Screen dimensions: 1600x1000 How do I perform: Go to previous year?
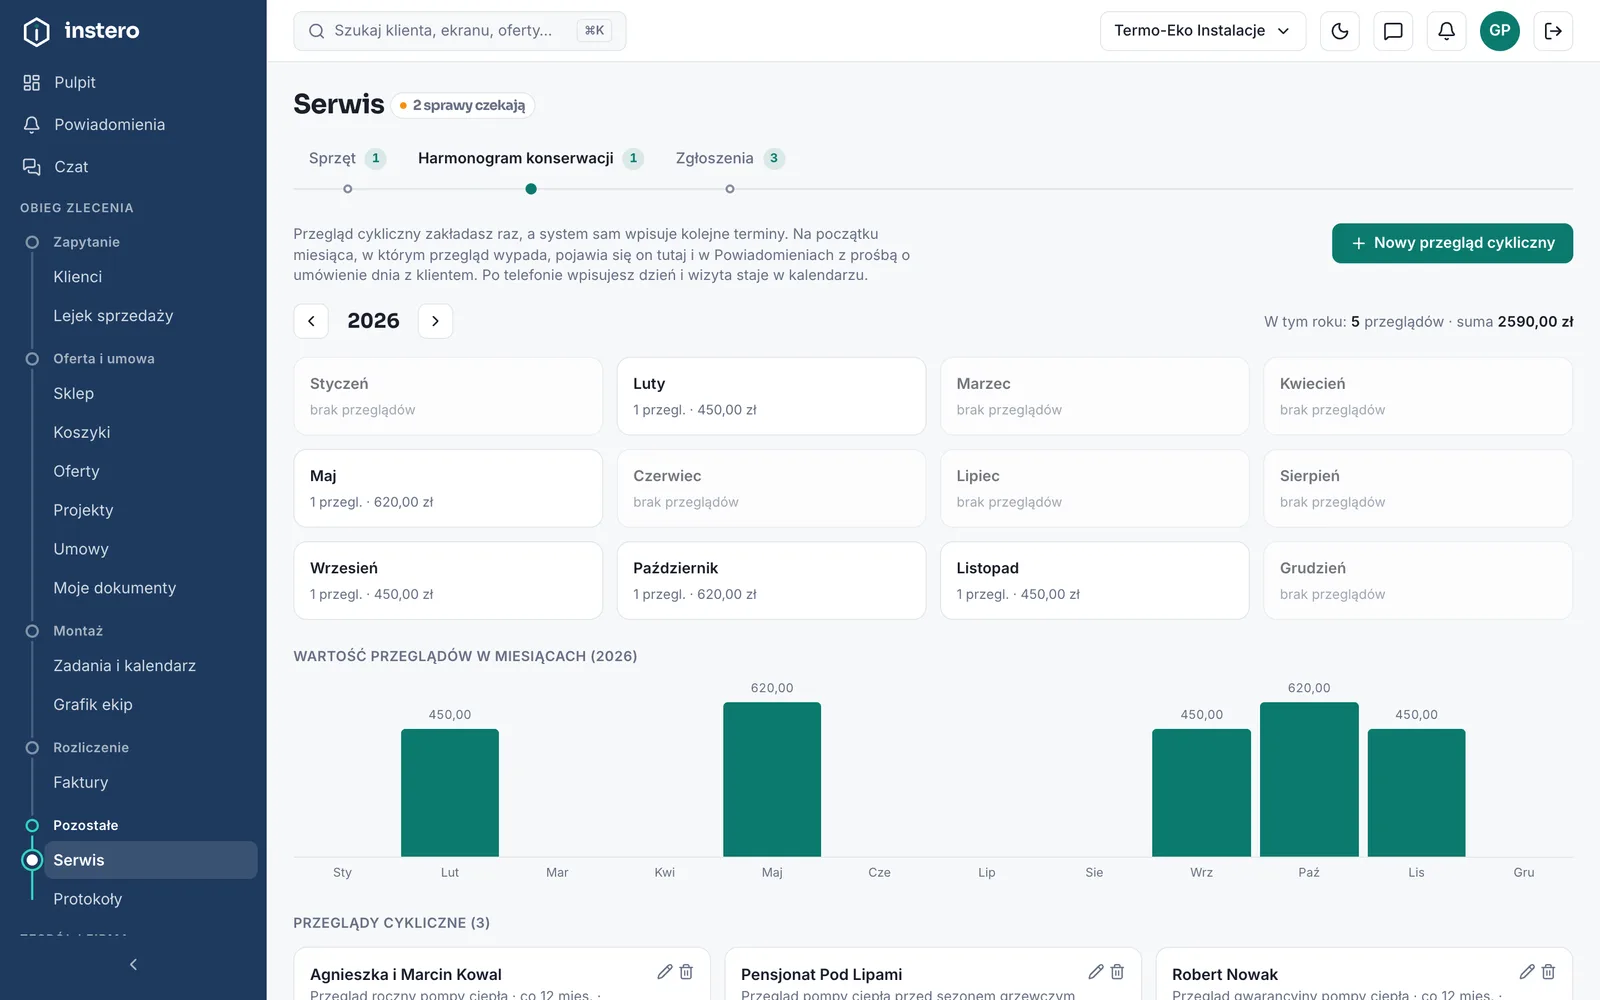point(311,321)
